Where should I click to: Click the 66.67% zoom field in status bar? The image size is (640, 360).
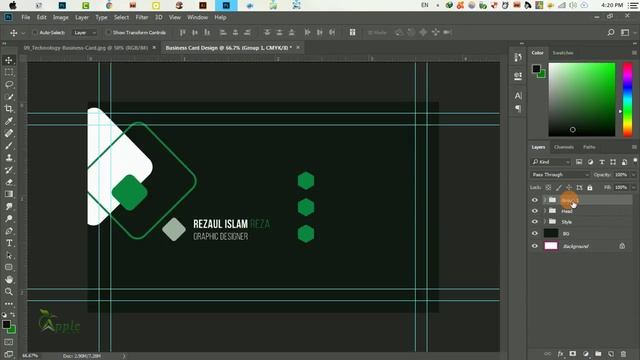(30, 356)
